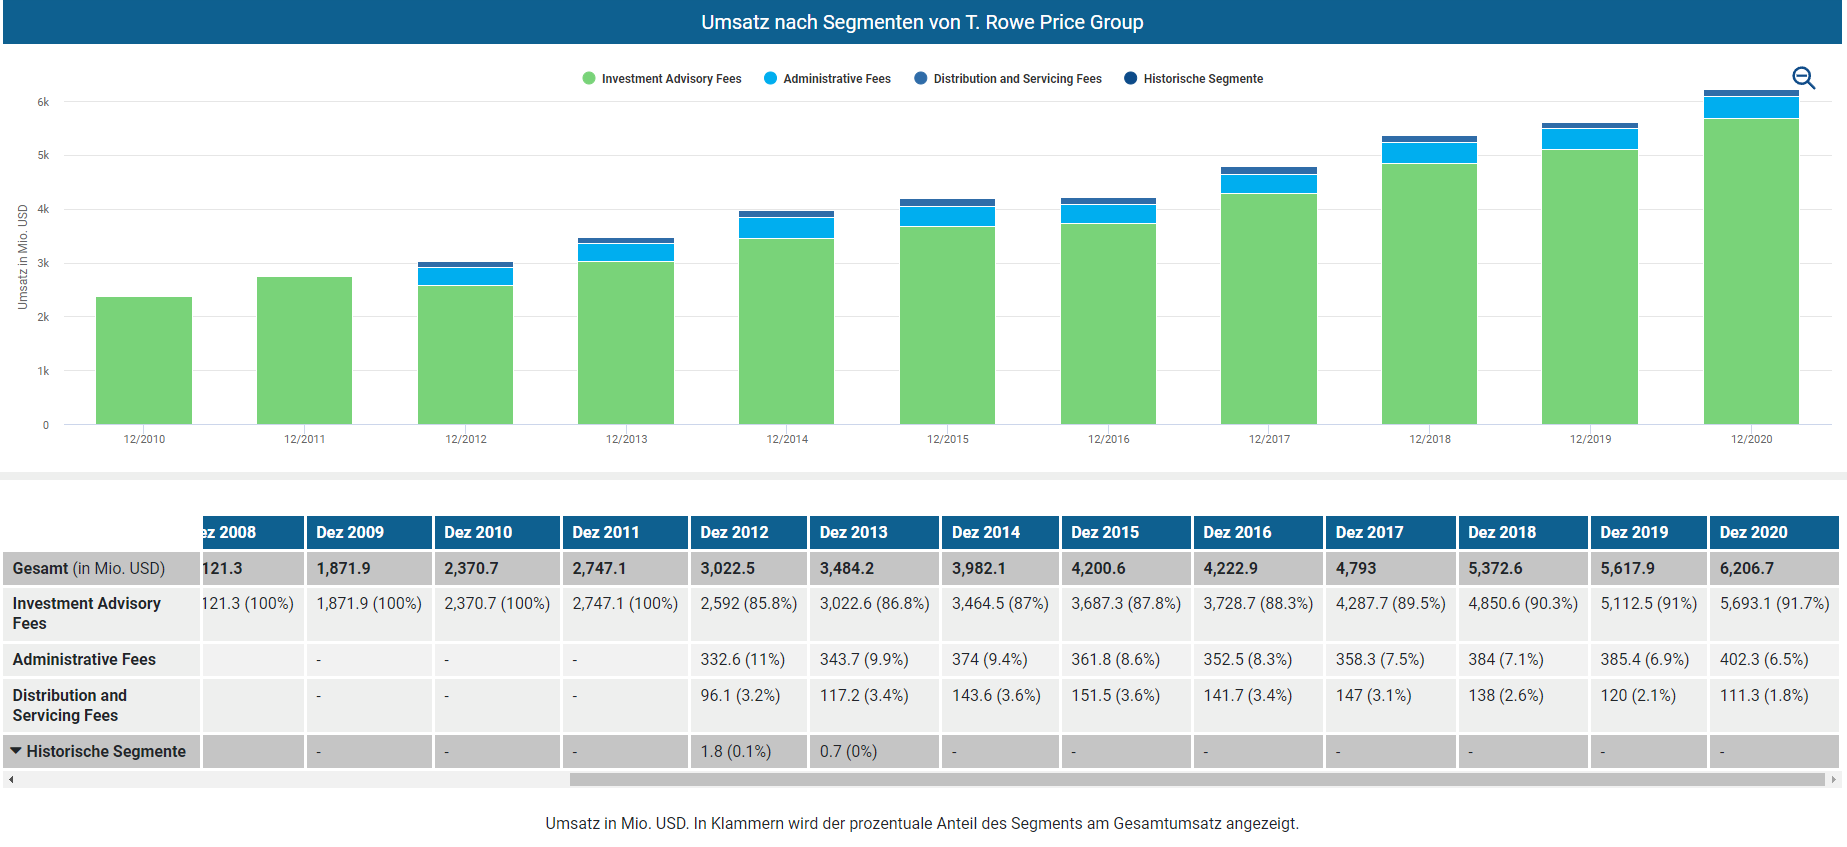Click the scrollbar left arrow

11,779
